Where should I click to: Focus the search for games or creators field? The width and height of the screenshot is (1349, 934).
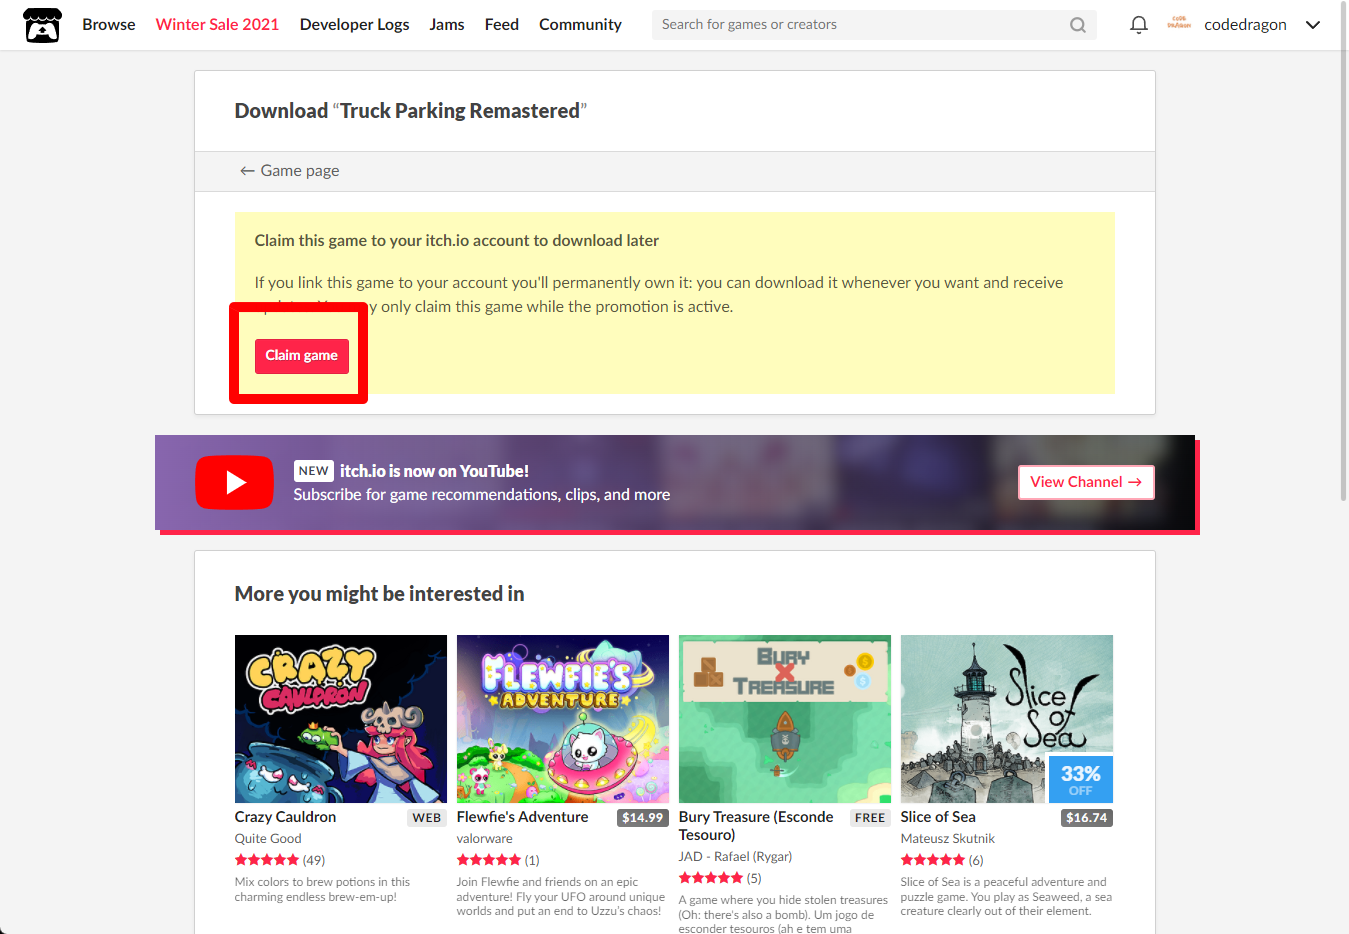(874, 25)
